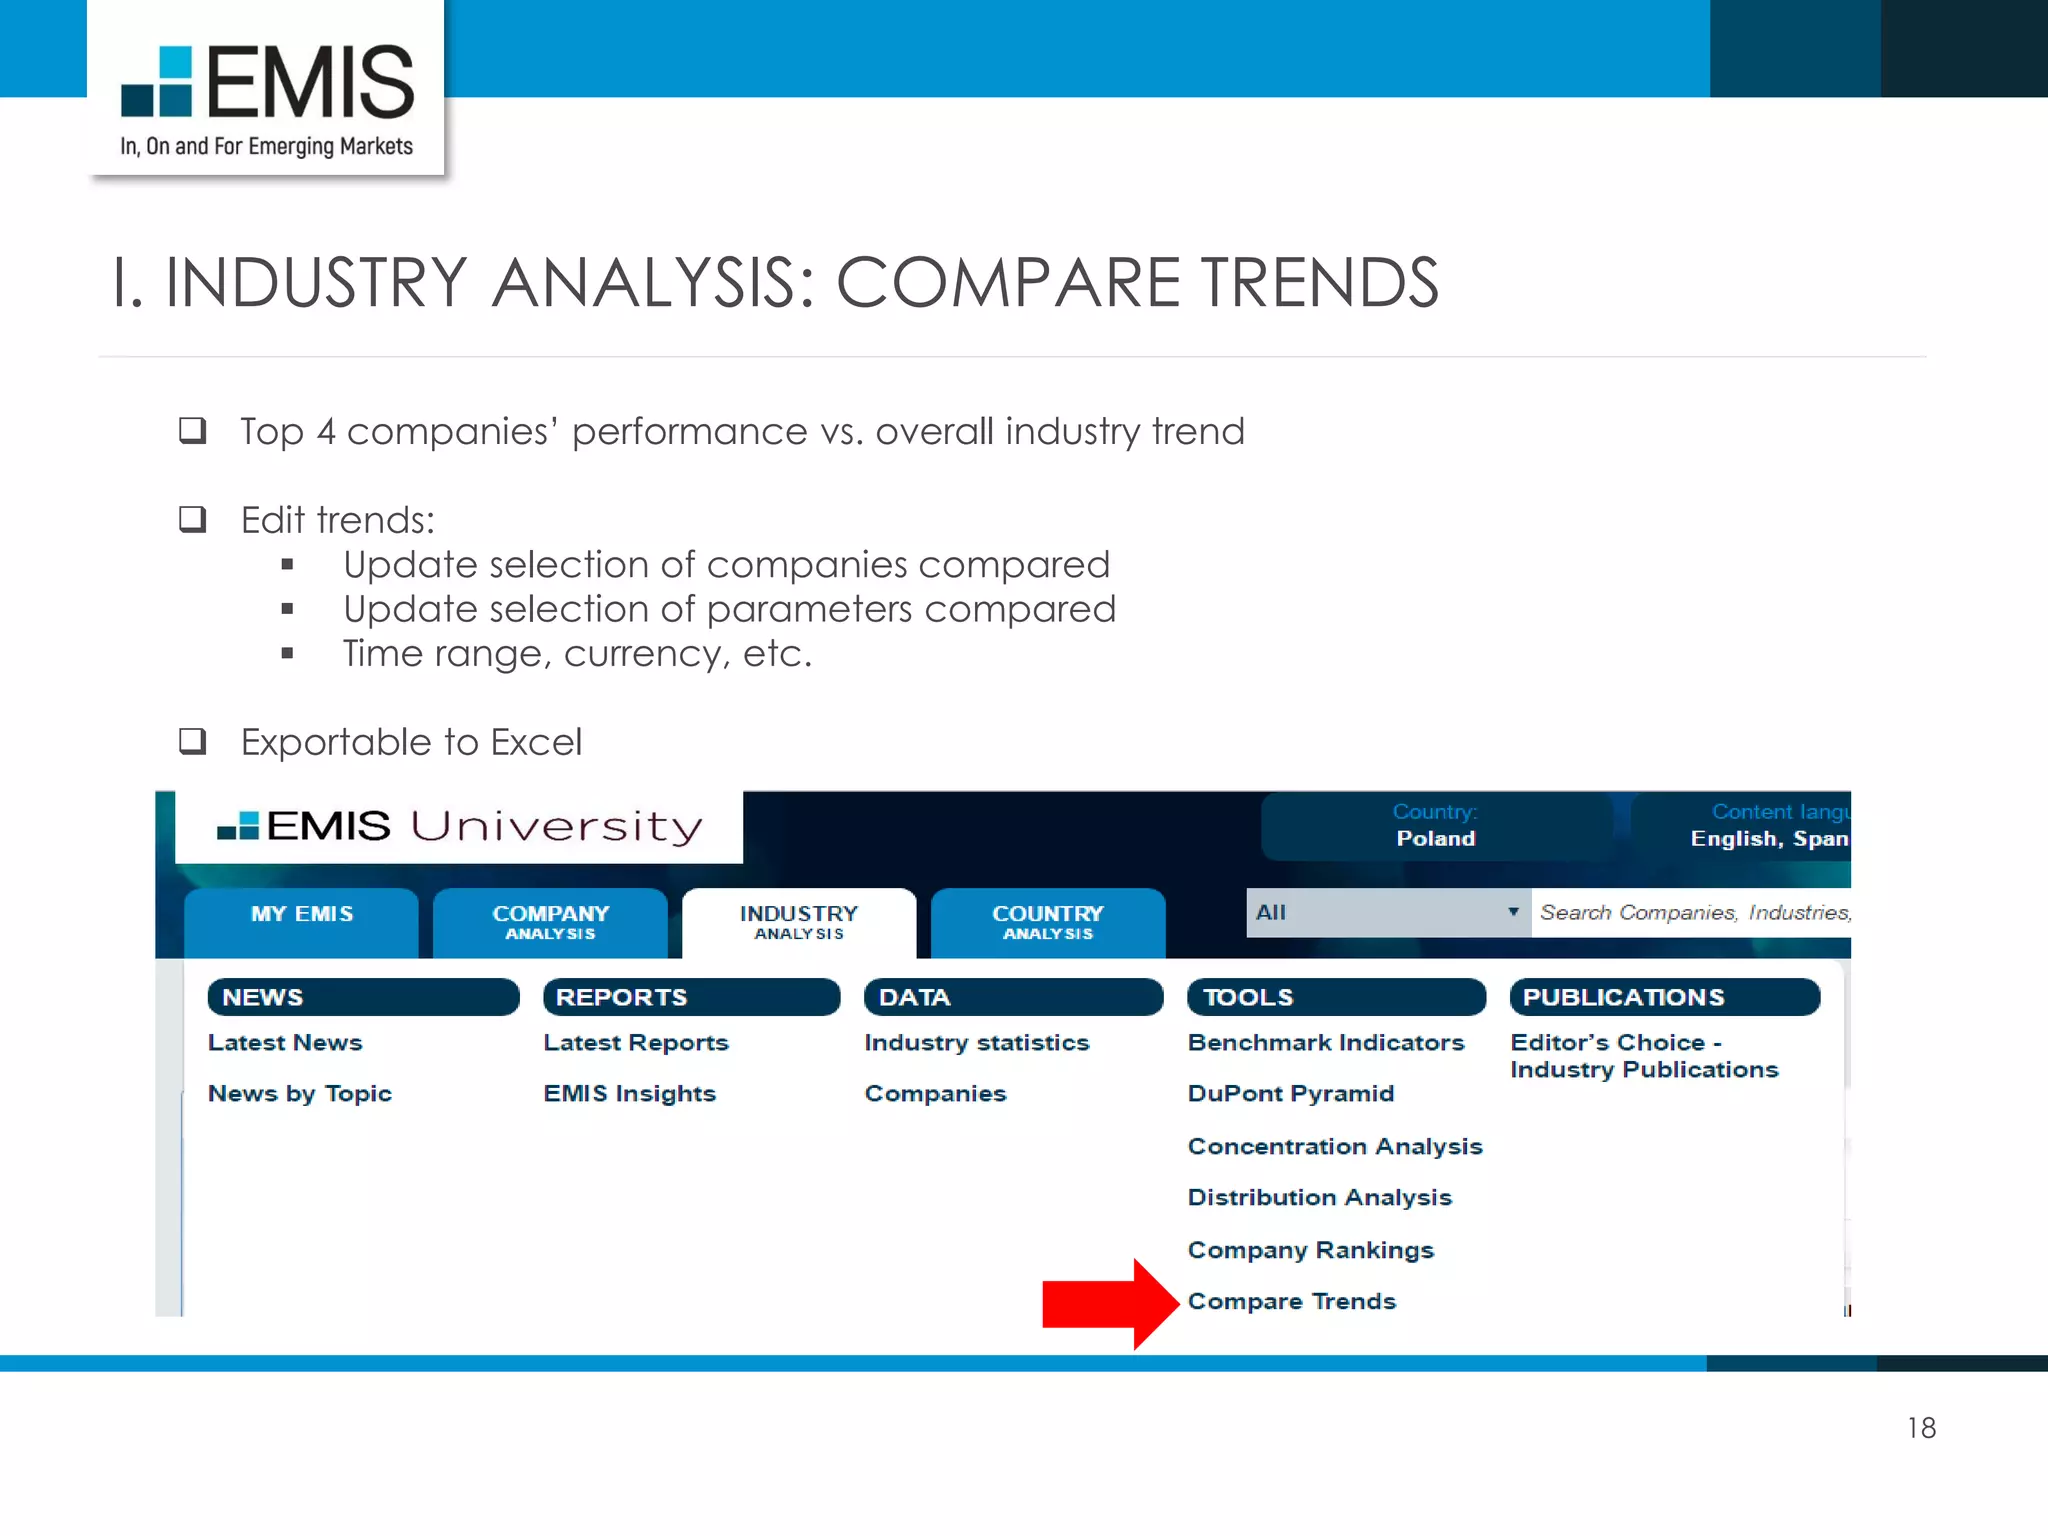Open News by Topic

[299, 1094]
